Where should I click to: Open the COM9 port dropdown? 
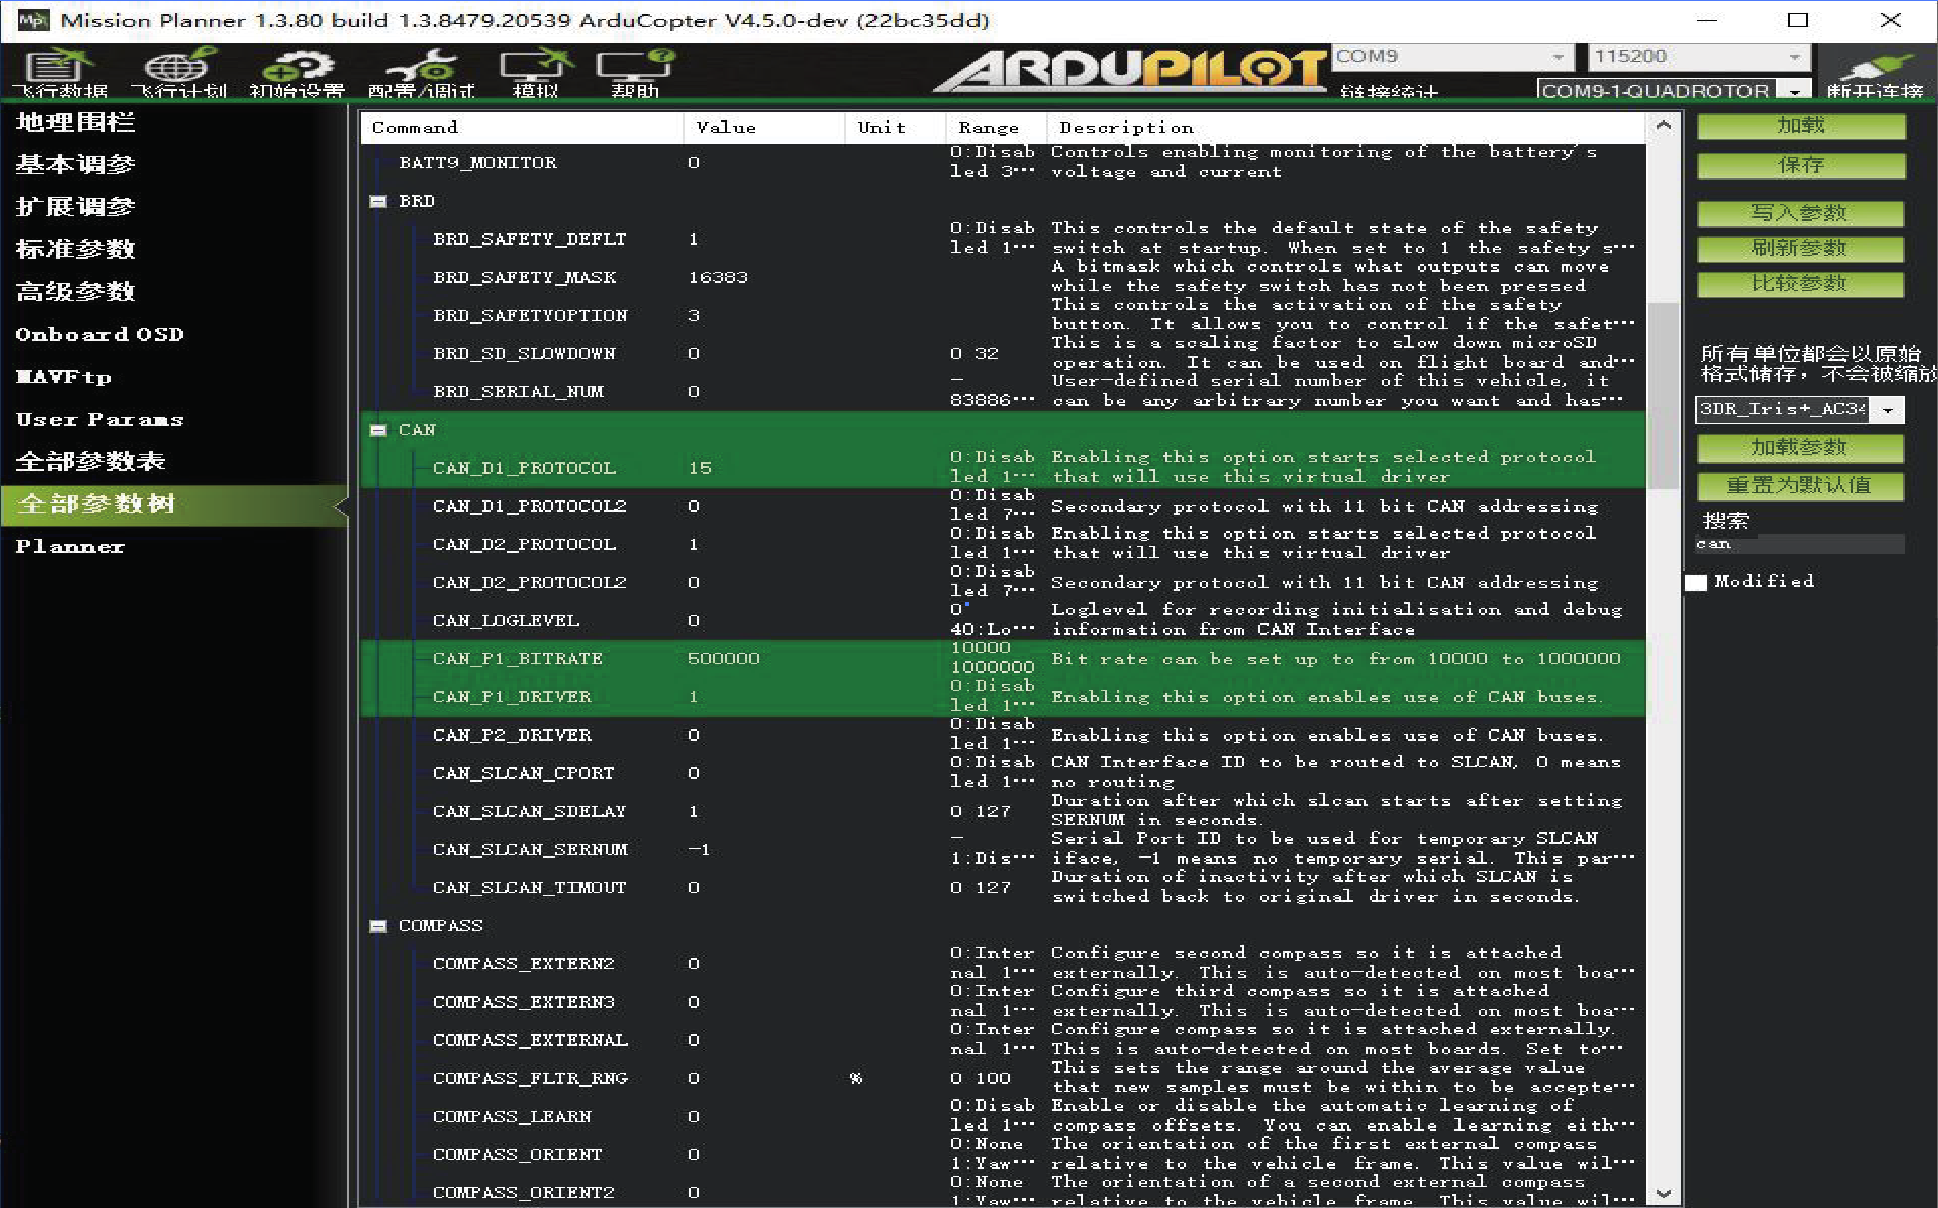(1558, 57)
